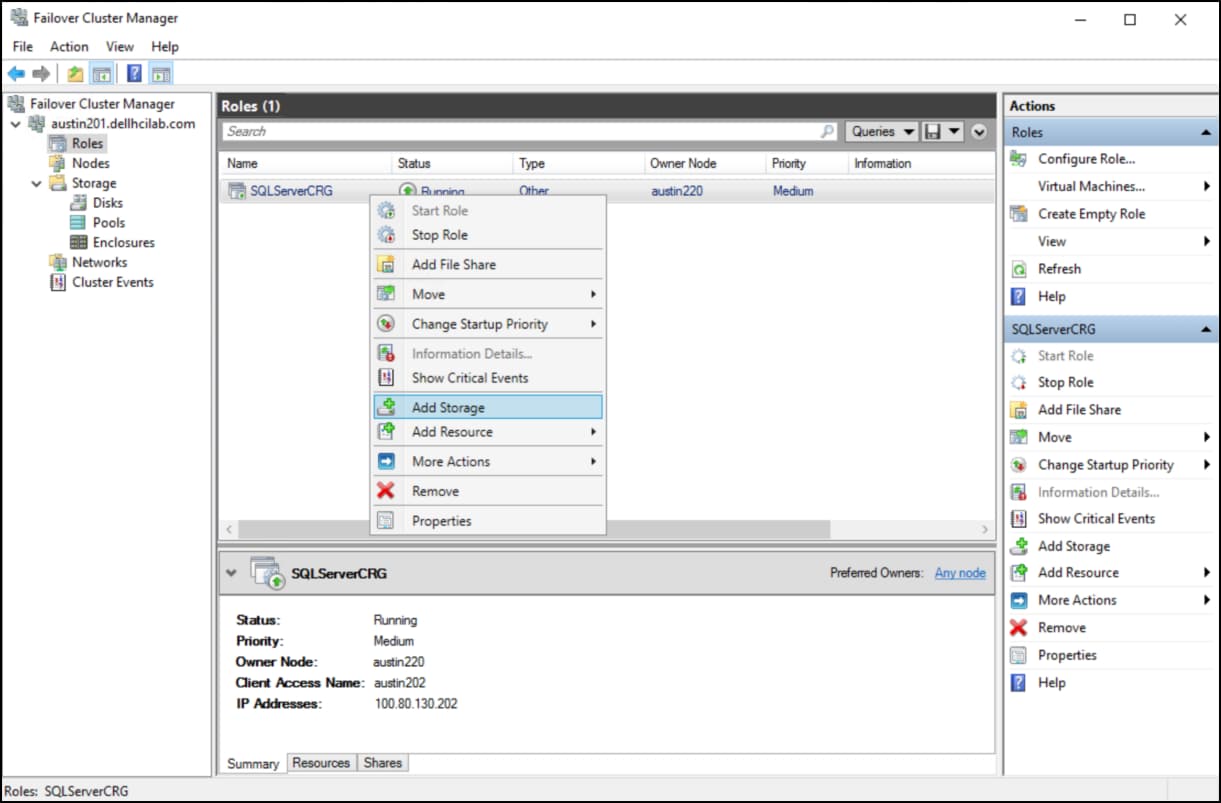Collapse the SQLServerCRG details pane chevron

coord(232,573)
